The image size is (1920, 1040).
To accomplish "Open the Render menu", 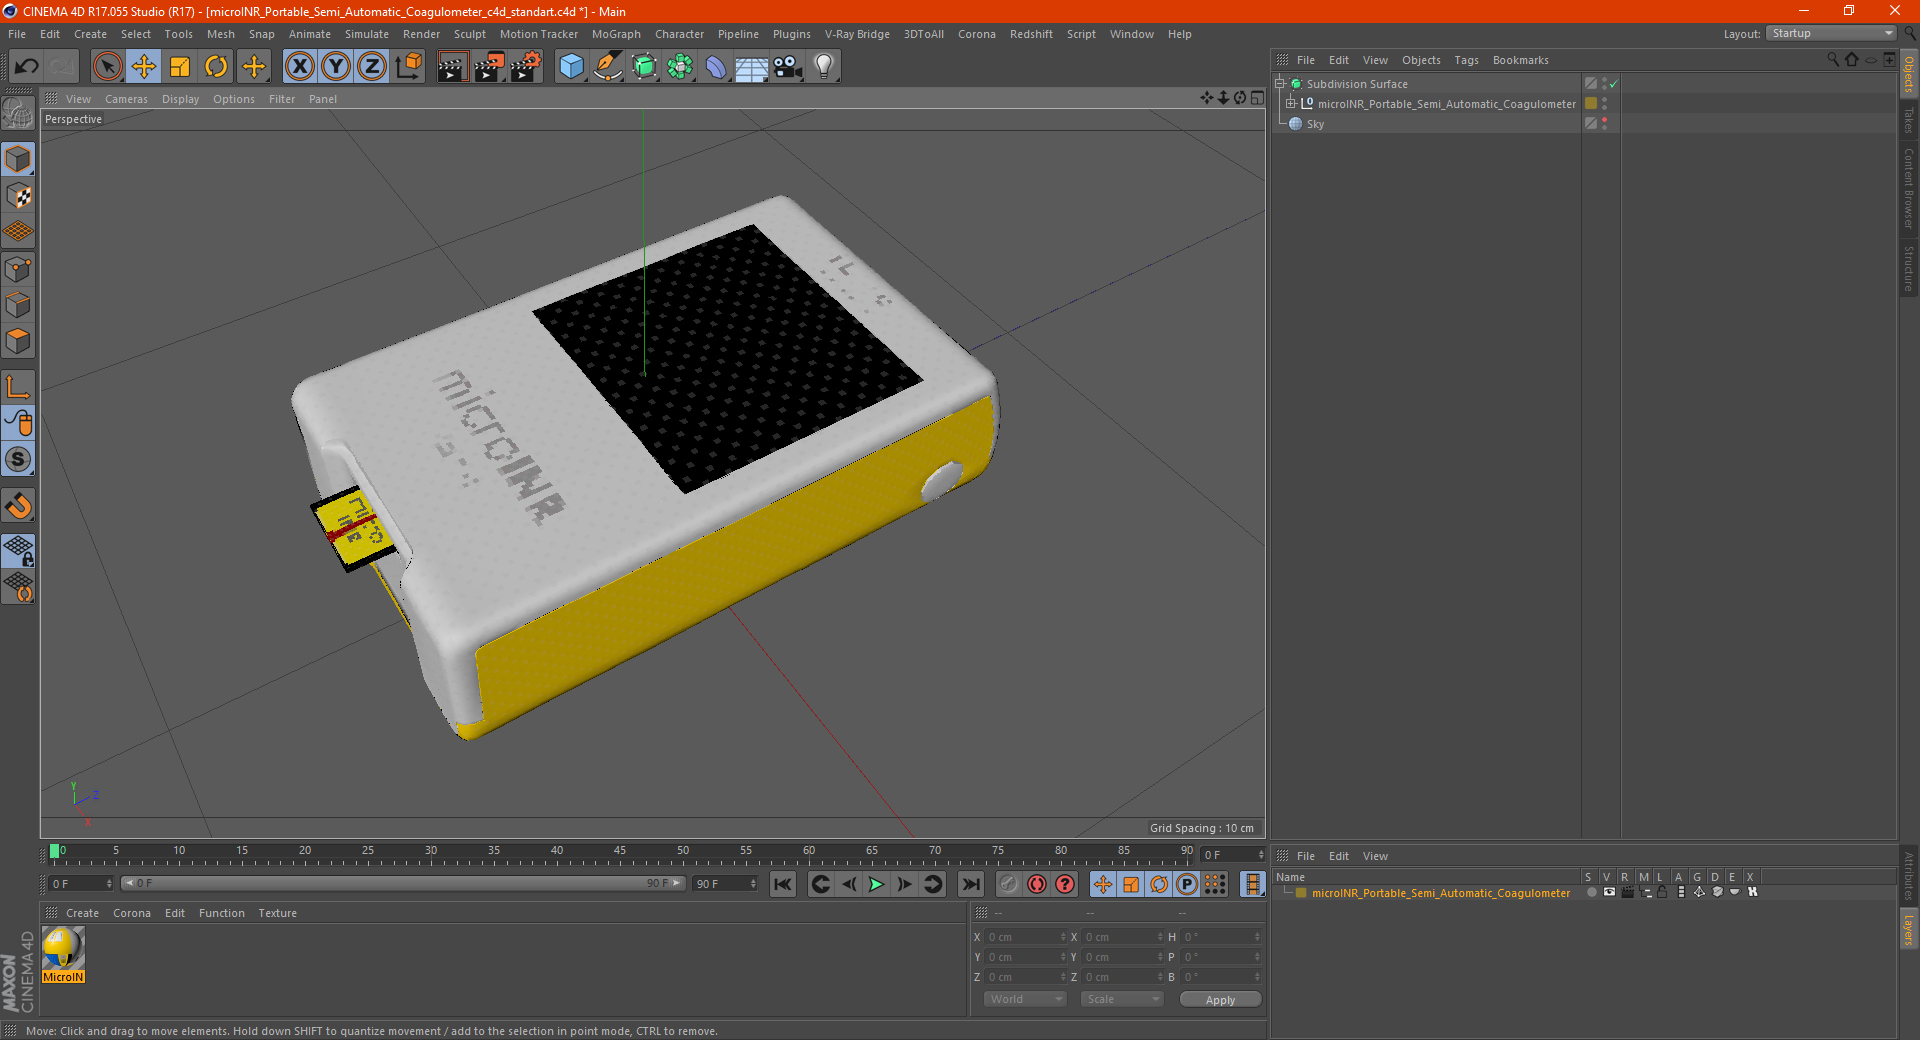I will (421, 34).
